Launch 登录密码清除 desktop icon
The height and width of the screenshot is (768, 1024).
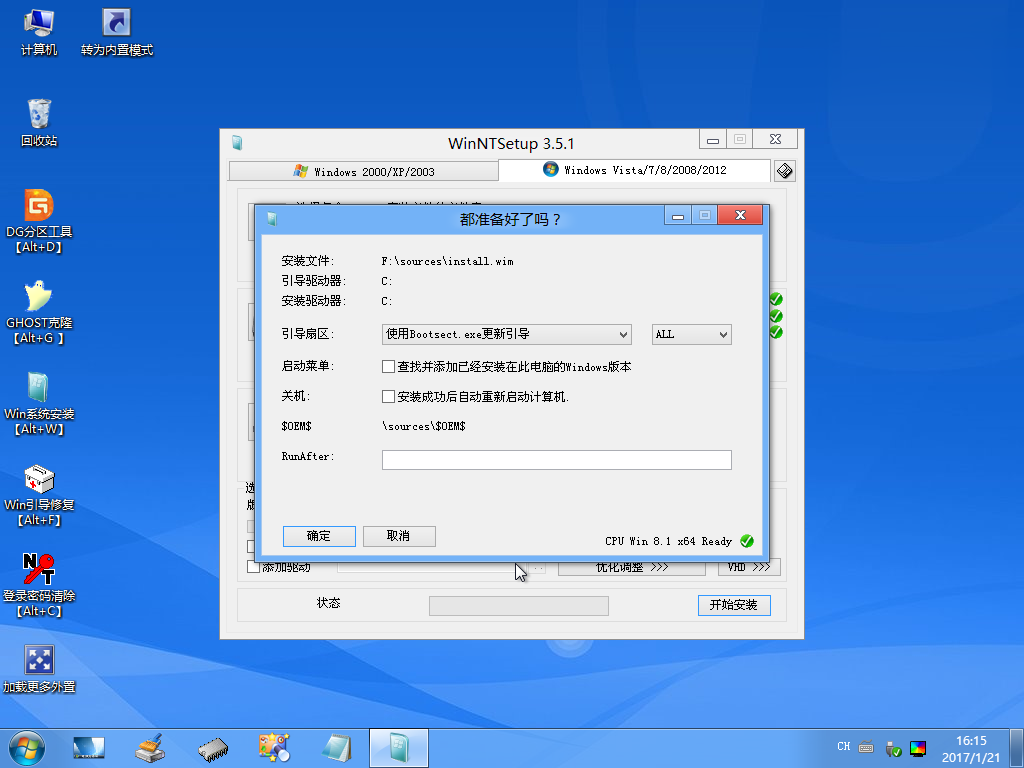point(39,585)
